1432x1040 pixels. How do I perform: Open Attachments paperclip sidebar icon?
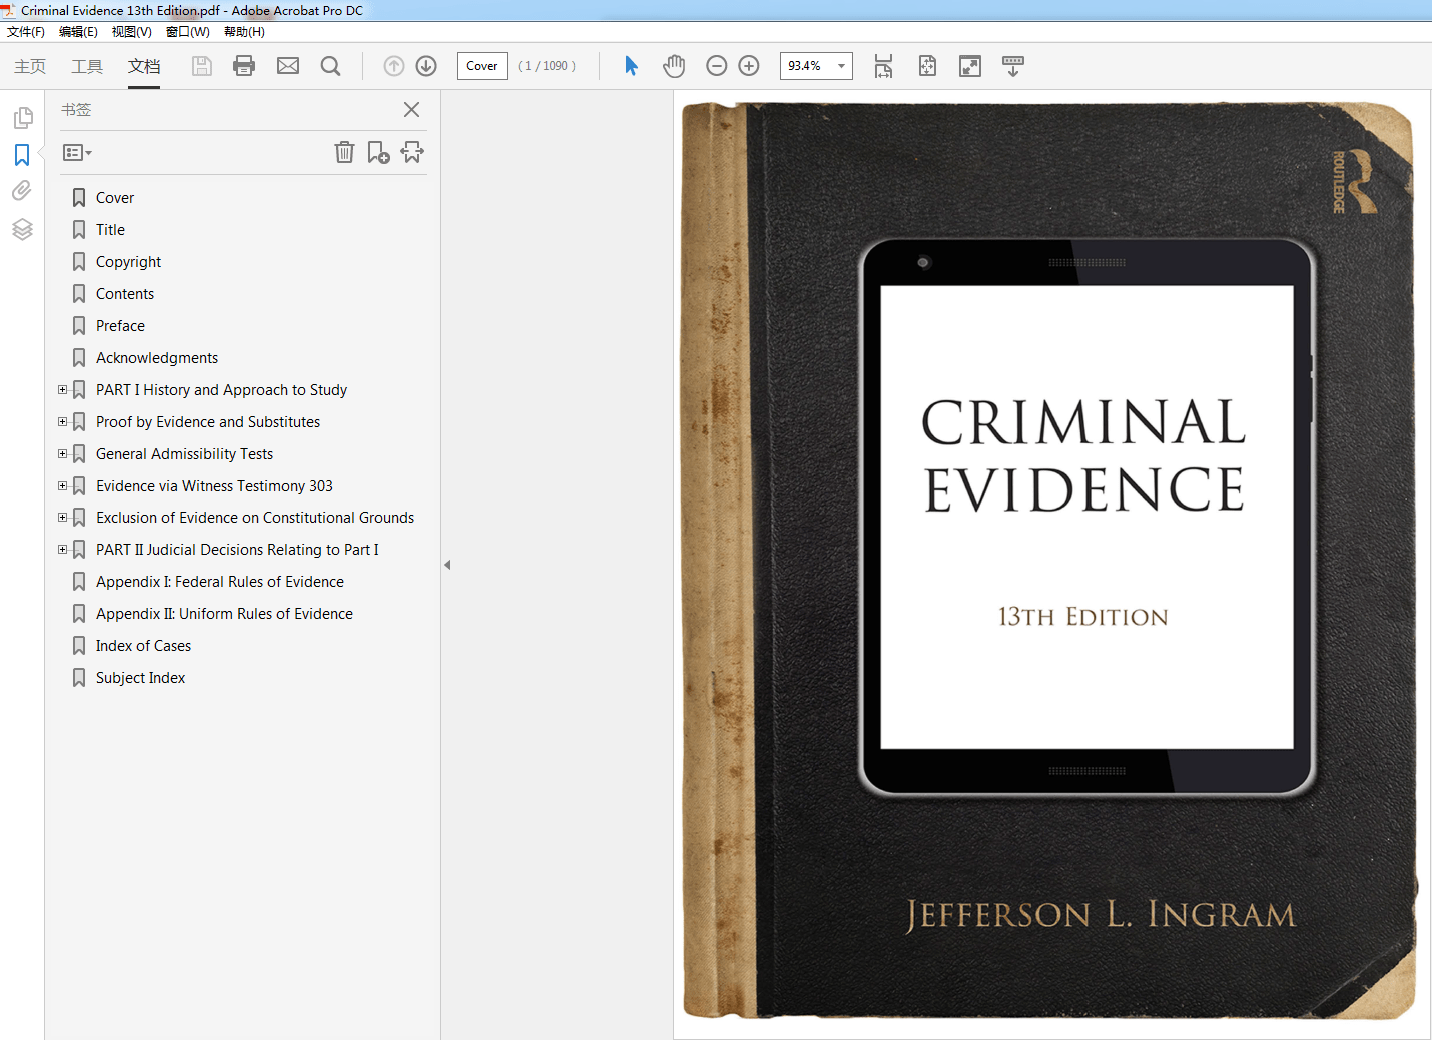tap(22, 191)
